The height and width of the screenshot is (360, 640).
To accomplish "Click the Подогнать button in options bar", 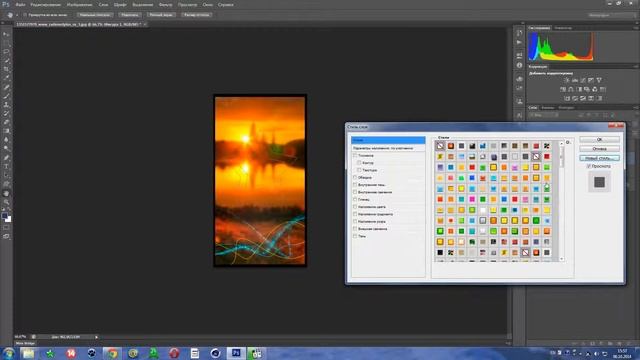I will pos(130,15).
